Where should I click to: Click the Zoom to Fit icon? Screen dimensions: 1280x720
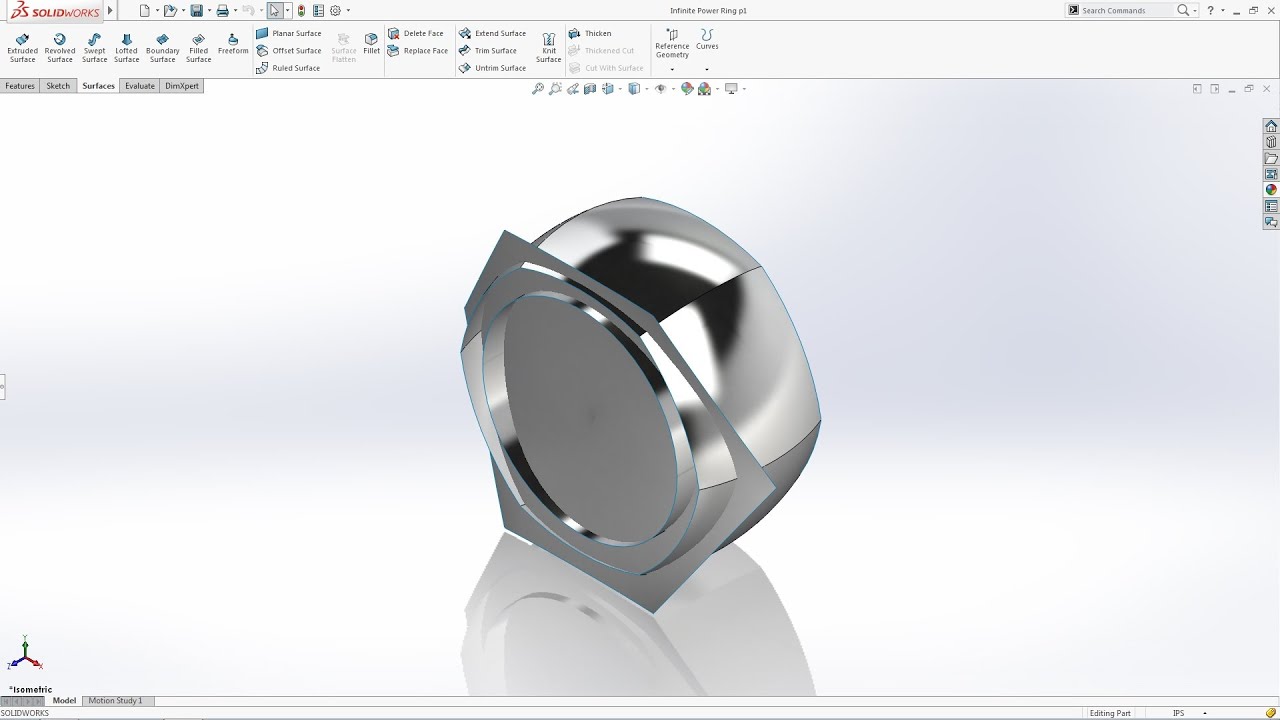(538, 89)
